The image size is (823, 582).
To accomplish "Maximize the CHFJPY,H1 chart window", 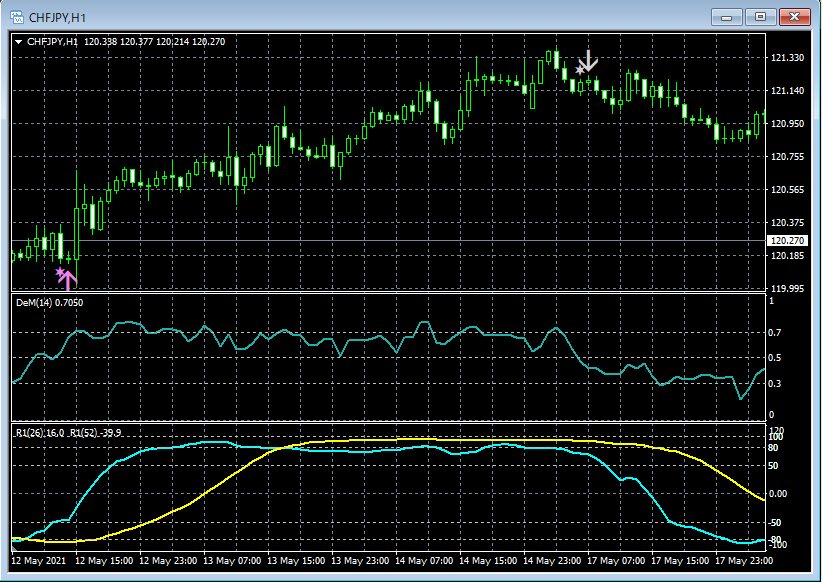I will coord(760,16).
